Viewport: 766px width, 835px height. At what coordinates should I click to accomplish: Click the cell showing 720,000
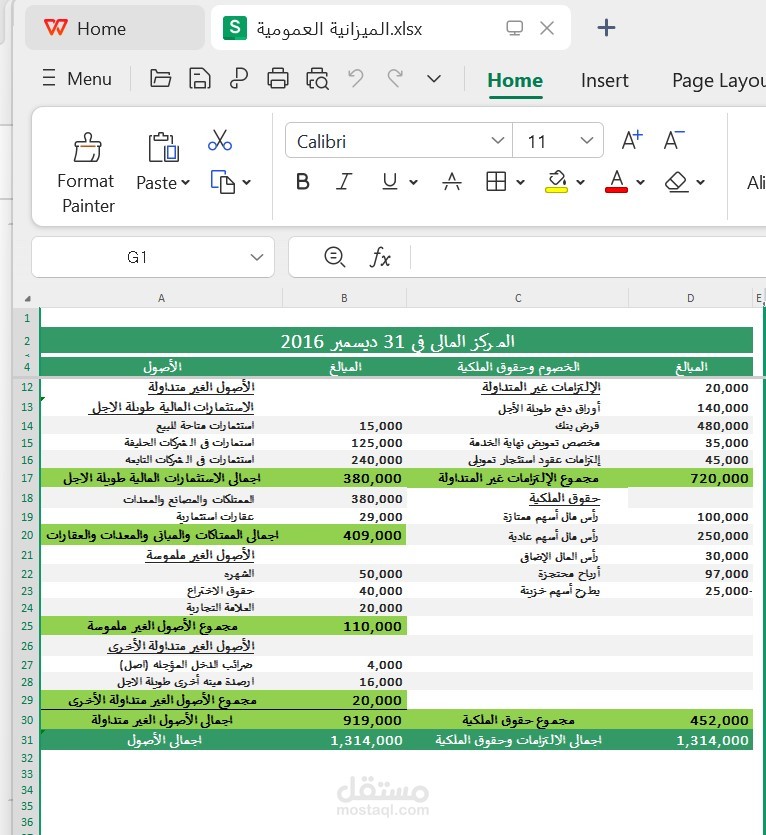(691, 478)
